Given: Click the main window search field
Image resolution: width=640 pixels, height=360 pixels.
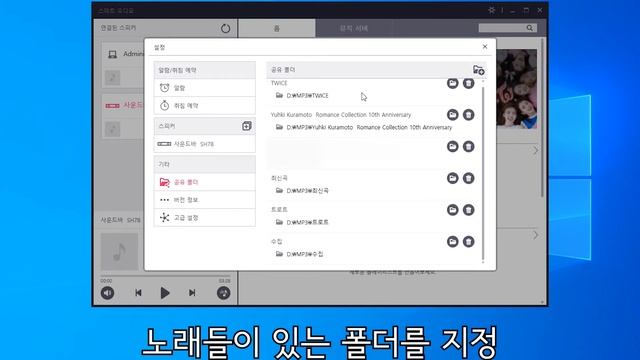Looking at the screenshot, I should [x=507, y=28].
